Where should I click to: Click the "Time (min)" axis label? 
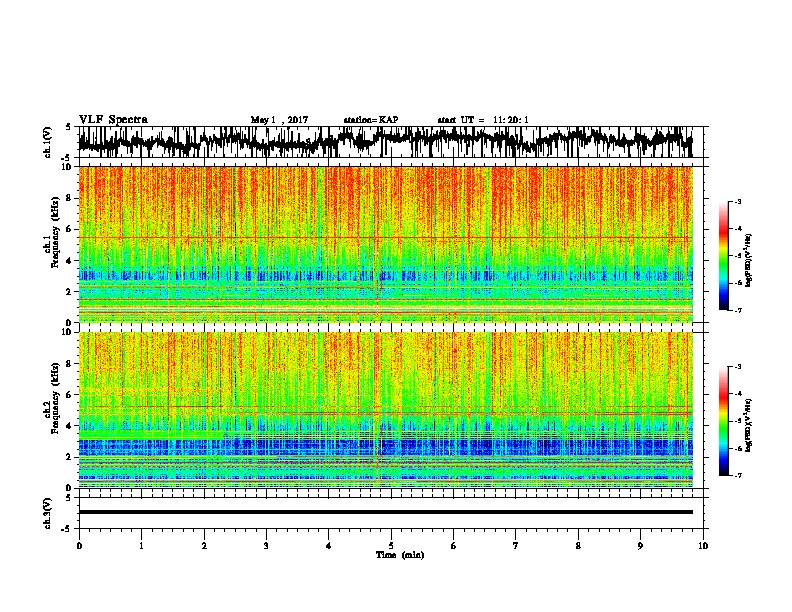(x=400, y=555)
